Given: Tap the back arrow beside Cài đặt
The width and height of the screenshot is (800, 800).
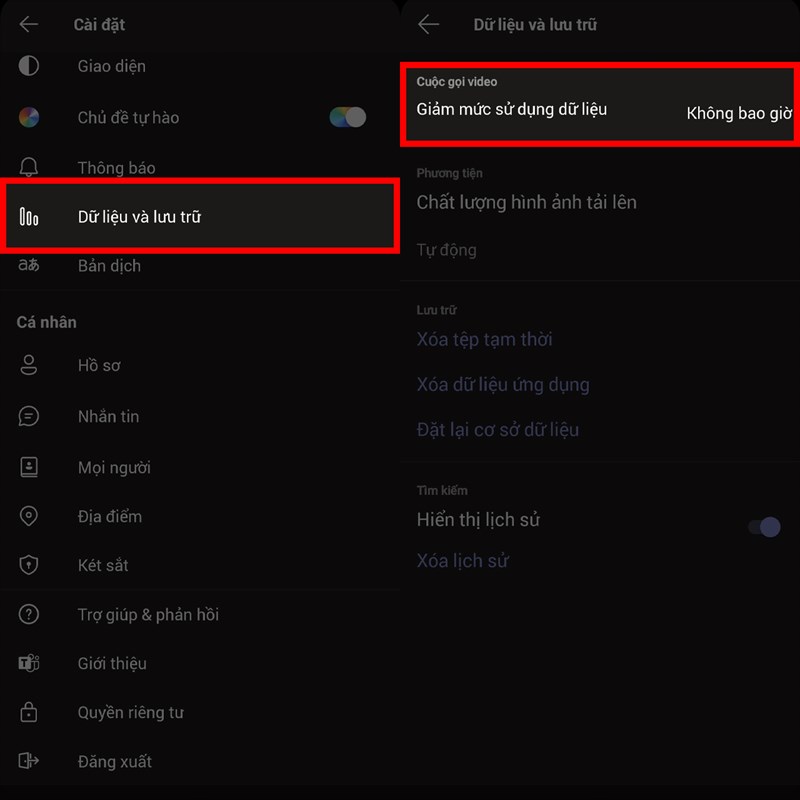Looking at the screenshot, I should 29,24.
